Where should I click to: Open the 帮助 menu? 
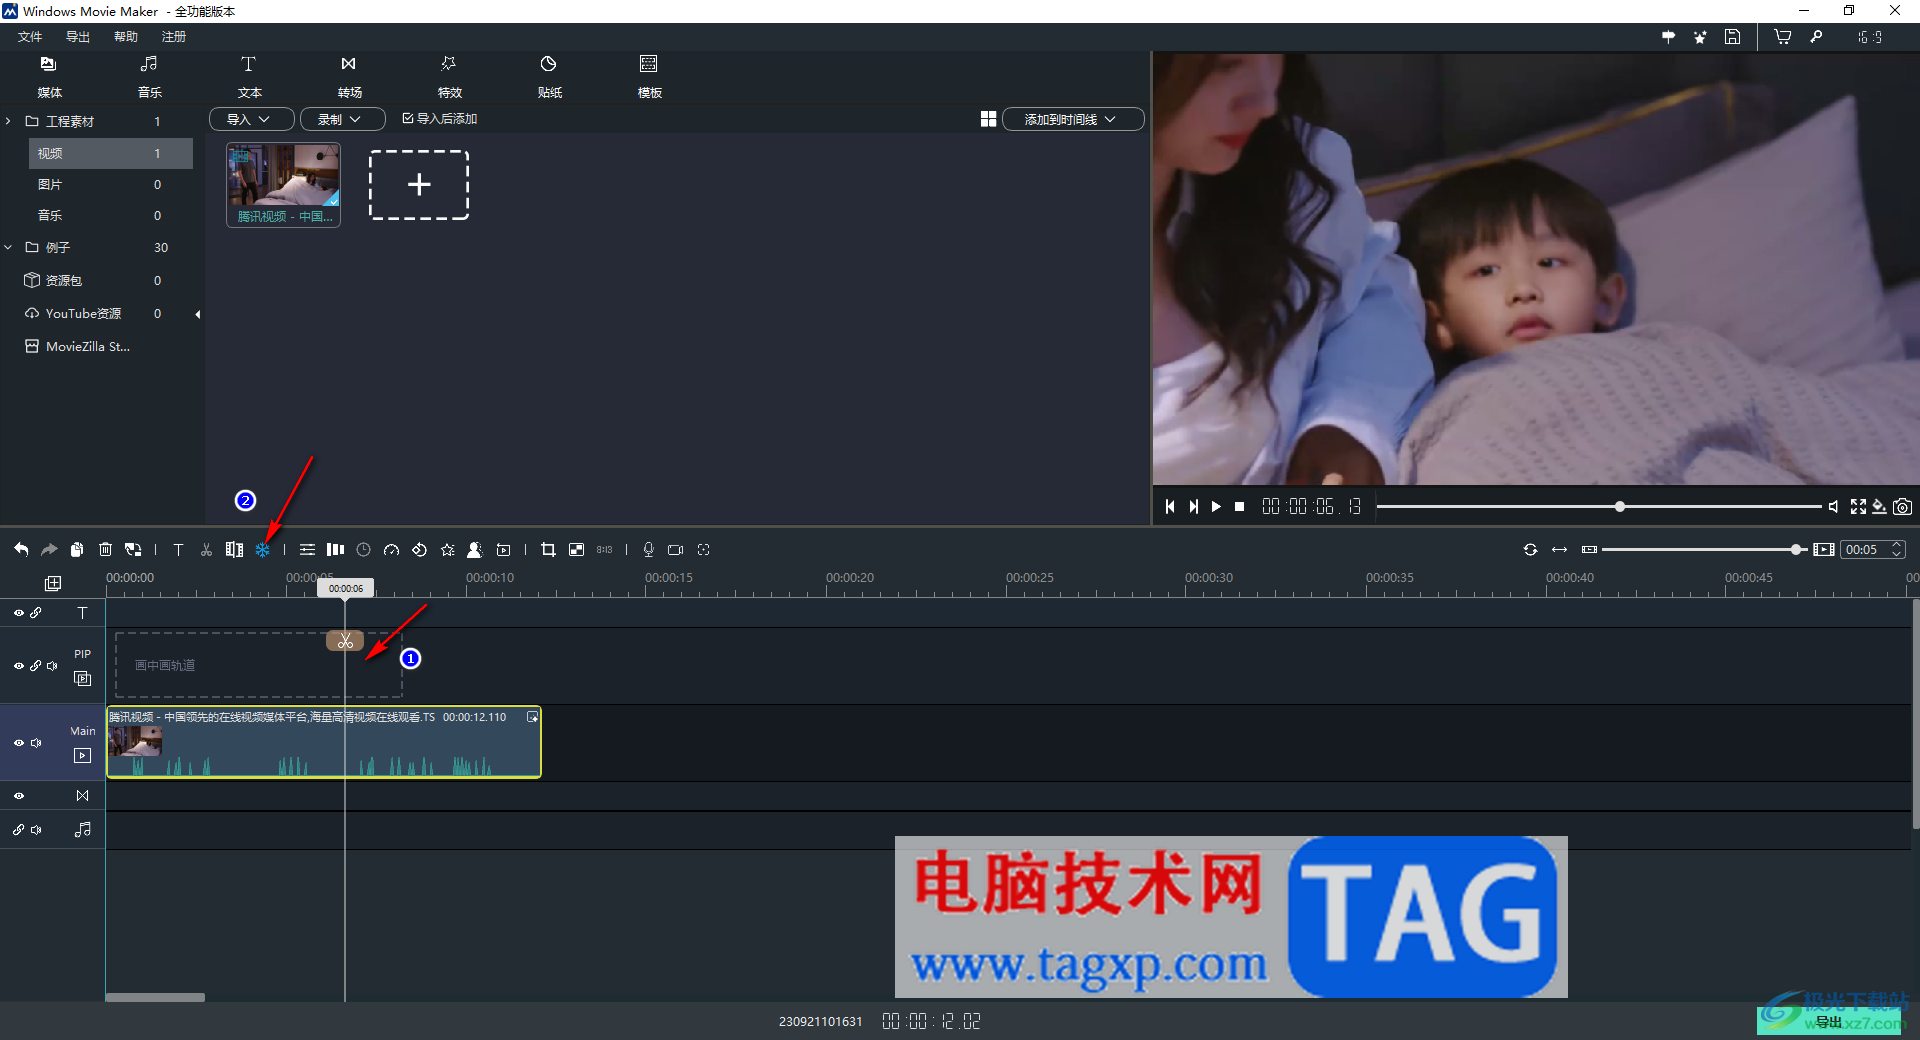point(126,37)
